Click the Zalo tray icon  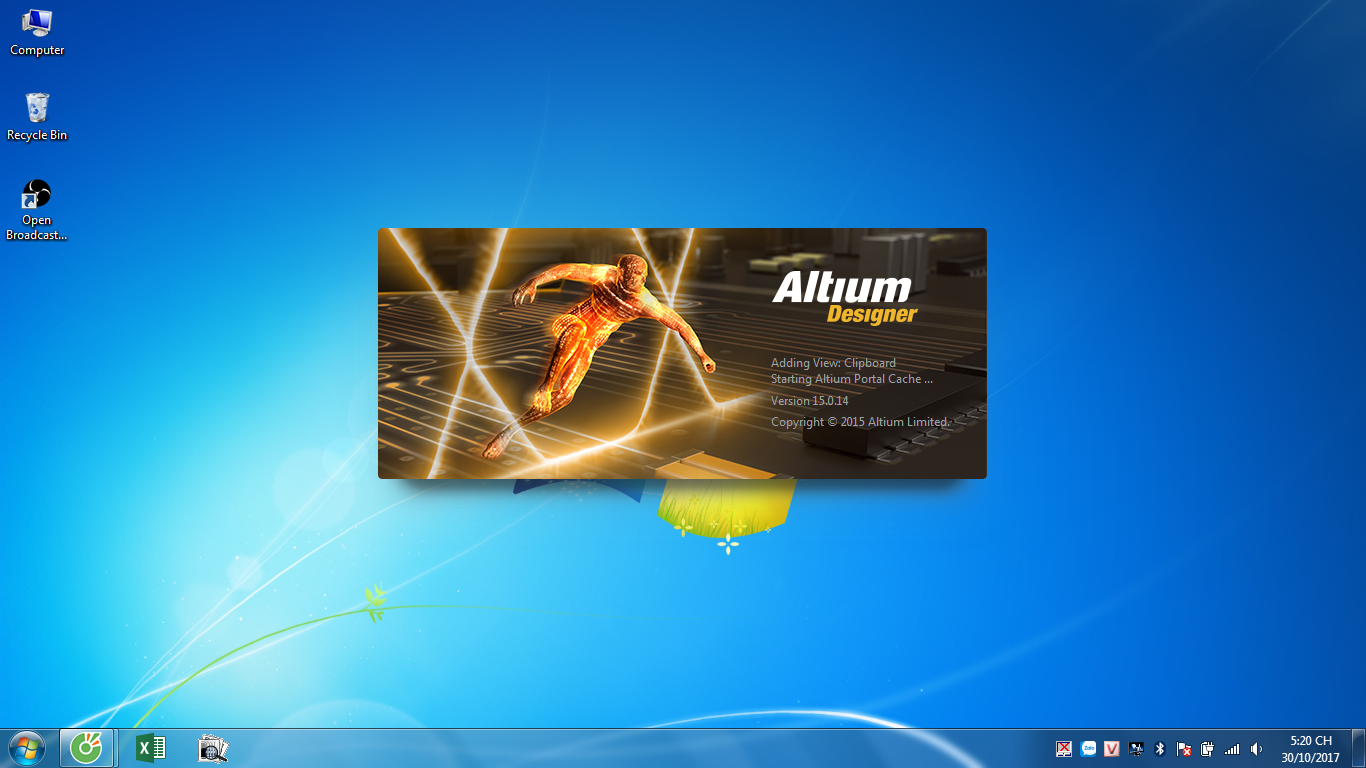click(1088, 748)
